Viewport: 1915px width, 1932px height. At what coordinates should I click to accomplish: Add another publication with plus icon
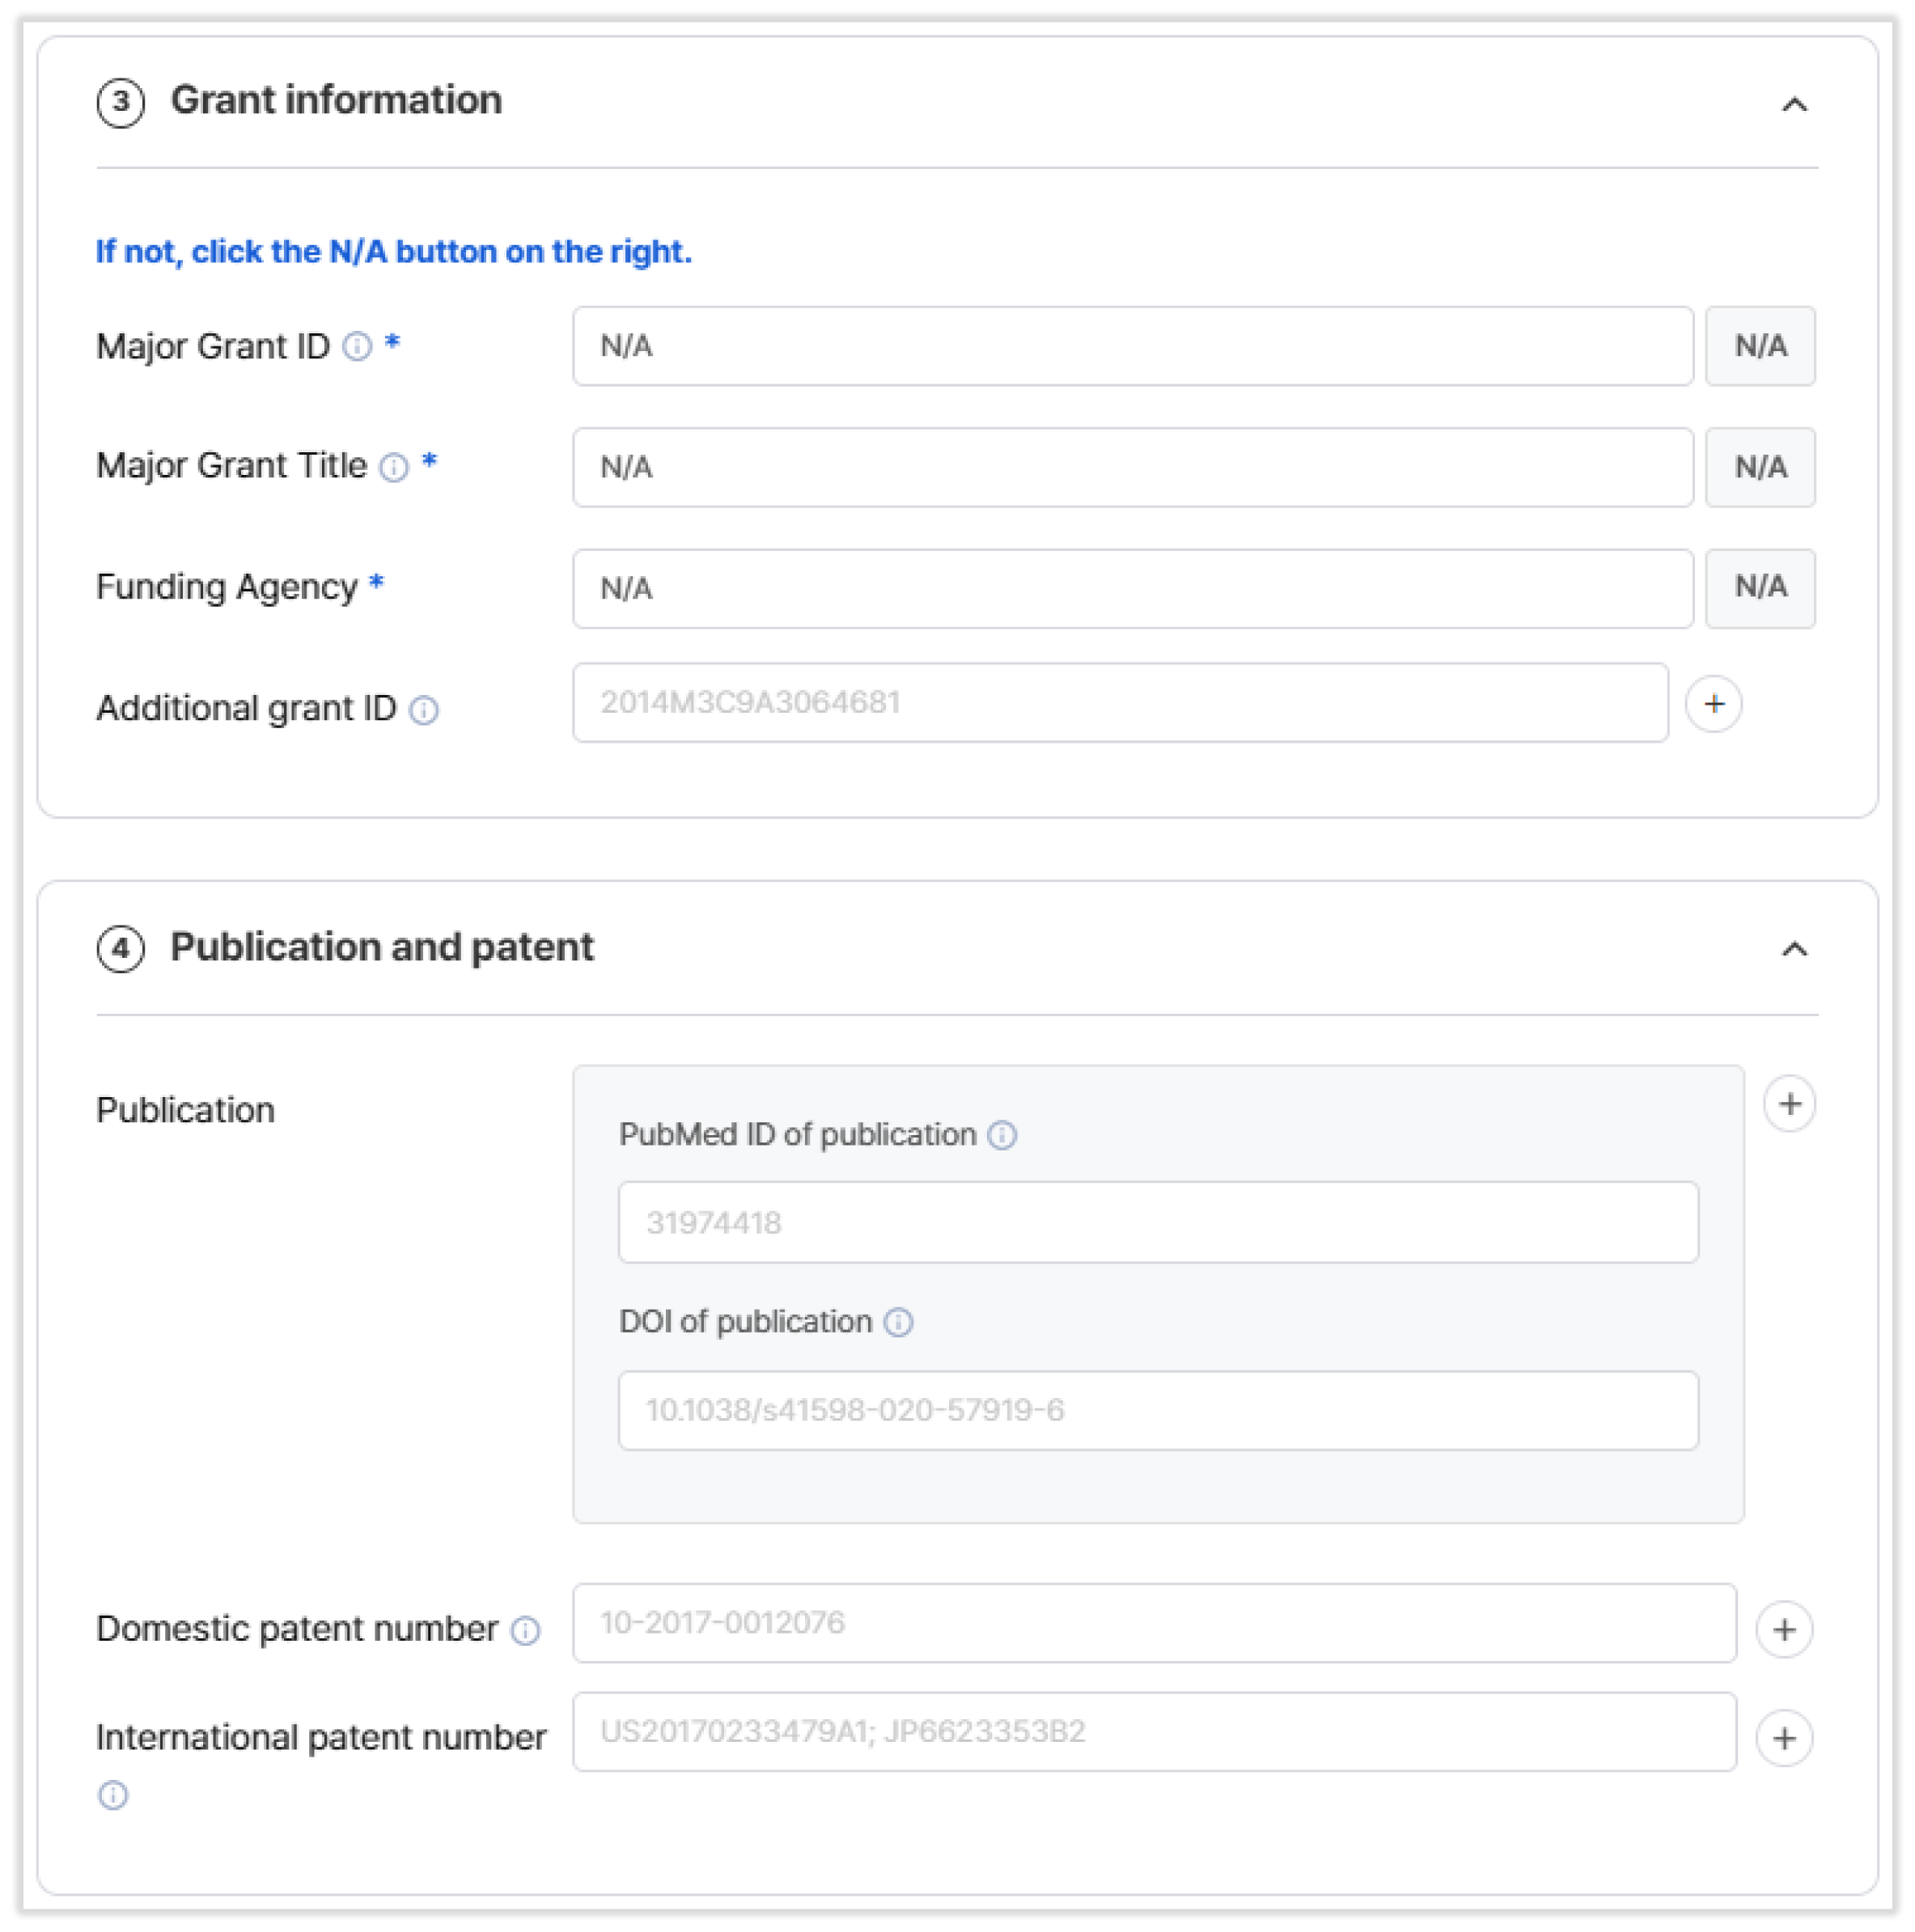[x=1789, y=1104]
